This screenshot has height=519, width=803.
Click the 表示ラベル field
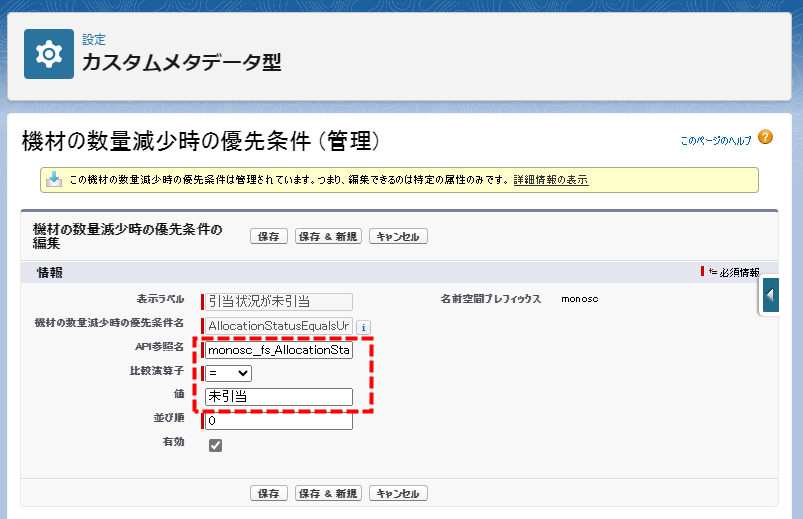279,301
